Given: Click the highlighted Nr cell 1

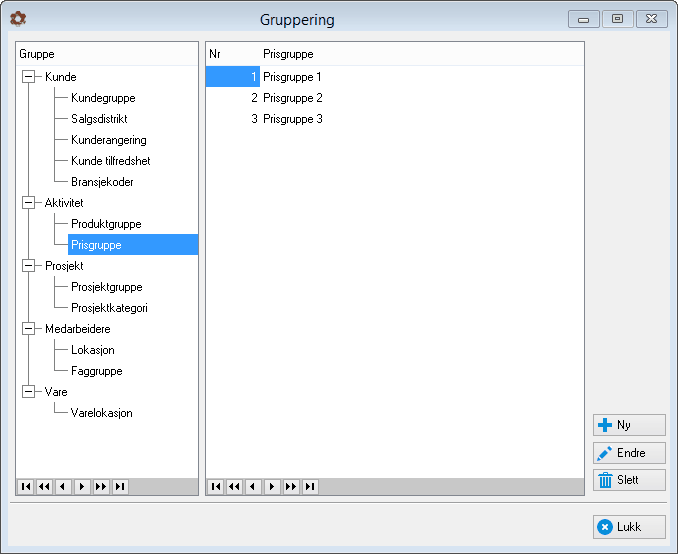Looking at the screenshot, I should point(233,77).
